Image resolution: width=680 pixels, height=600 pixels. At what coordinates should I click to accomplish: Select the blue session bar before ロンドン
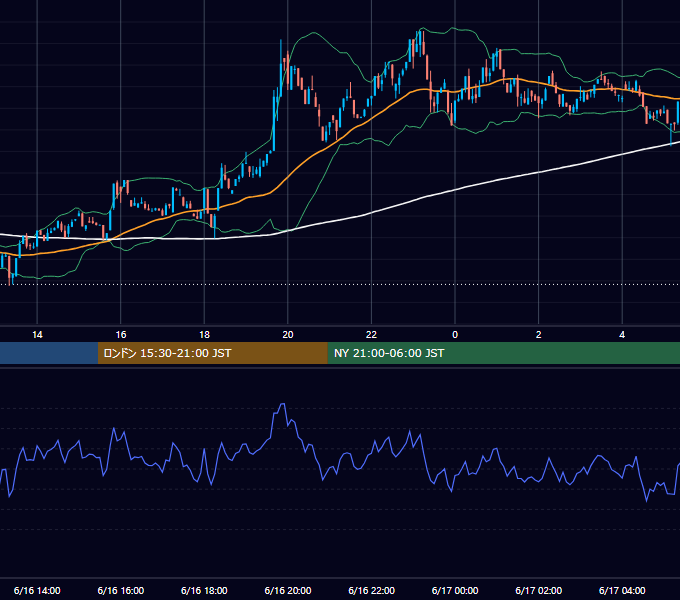pos(49,353)
